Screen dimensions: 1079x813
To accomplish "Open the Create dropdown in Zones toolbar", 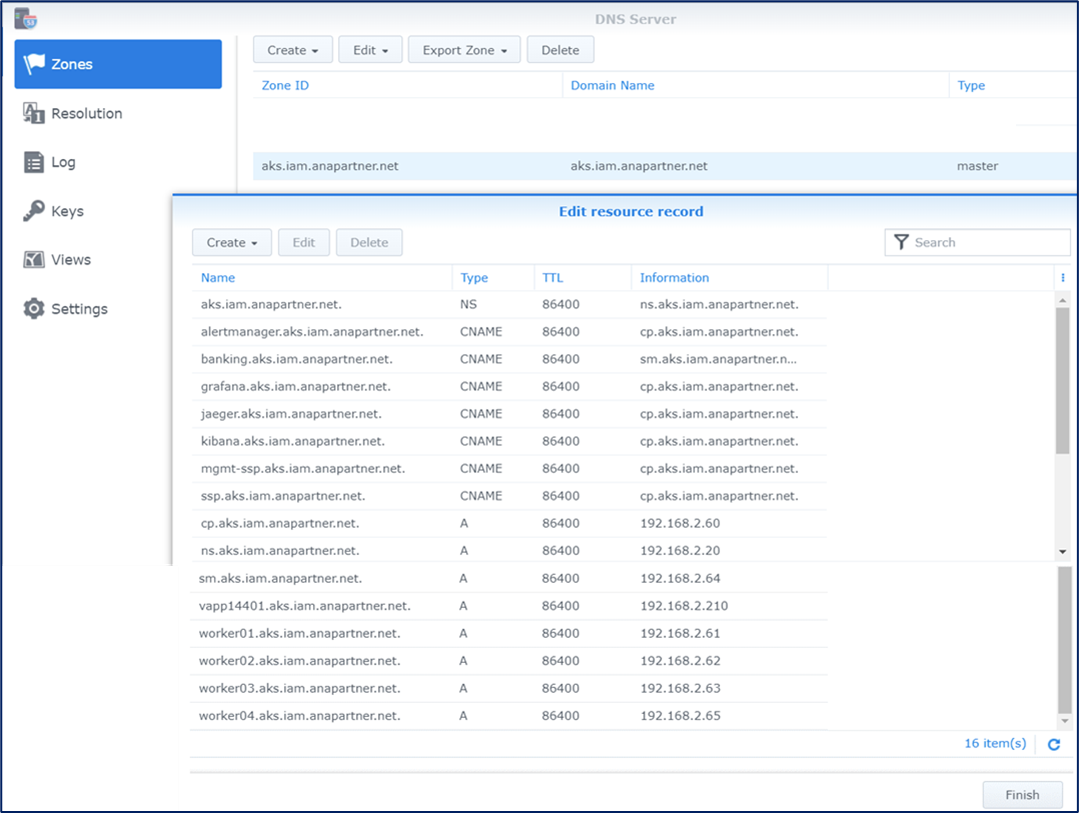I will click(292, 50).
